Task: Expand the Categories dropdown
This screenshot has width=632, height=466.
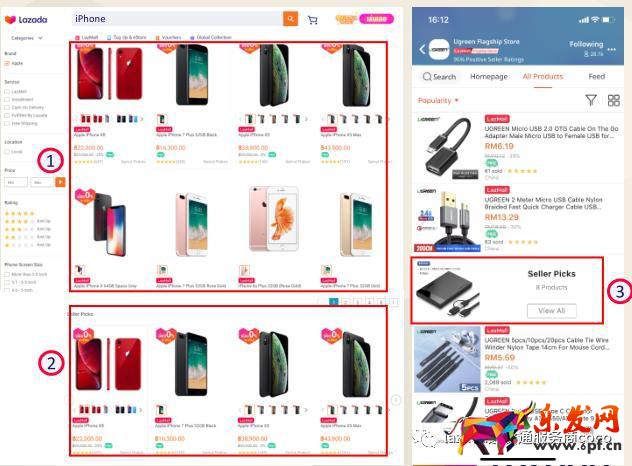Action: click(x=26, y=38)
